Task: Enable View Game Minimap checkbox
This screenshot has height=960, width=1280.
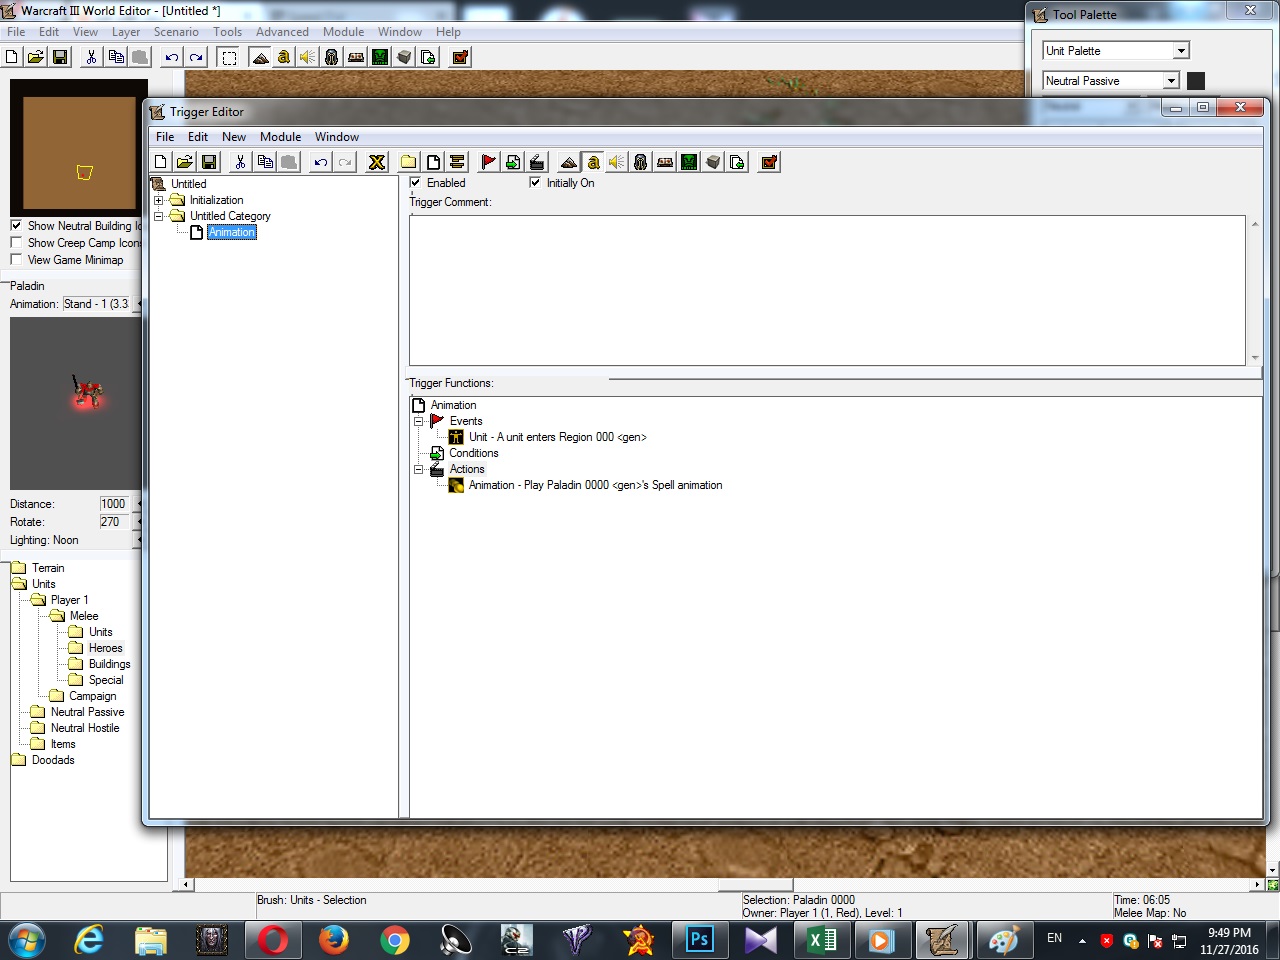Action: pyautogui.click(x=16, y=260)
